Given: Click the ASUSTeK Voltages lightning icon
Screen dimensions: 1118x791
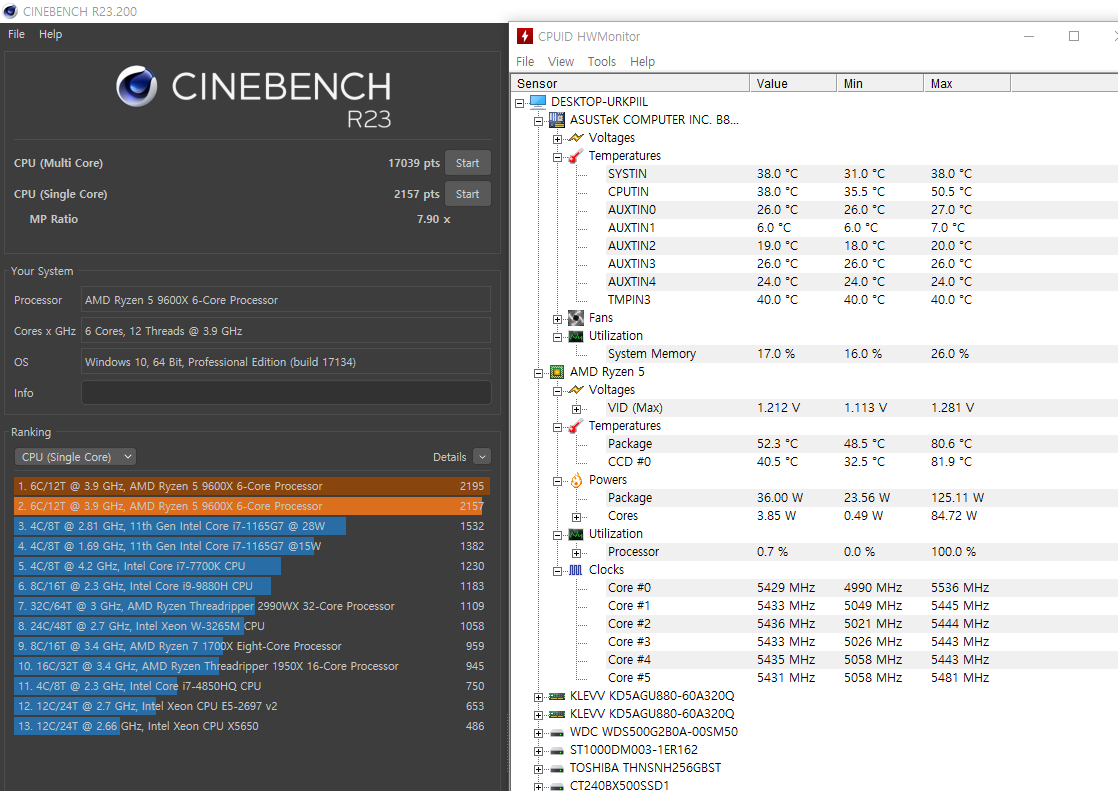Looking at the screenshot, I should click(575, 138).
